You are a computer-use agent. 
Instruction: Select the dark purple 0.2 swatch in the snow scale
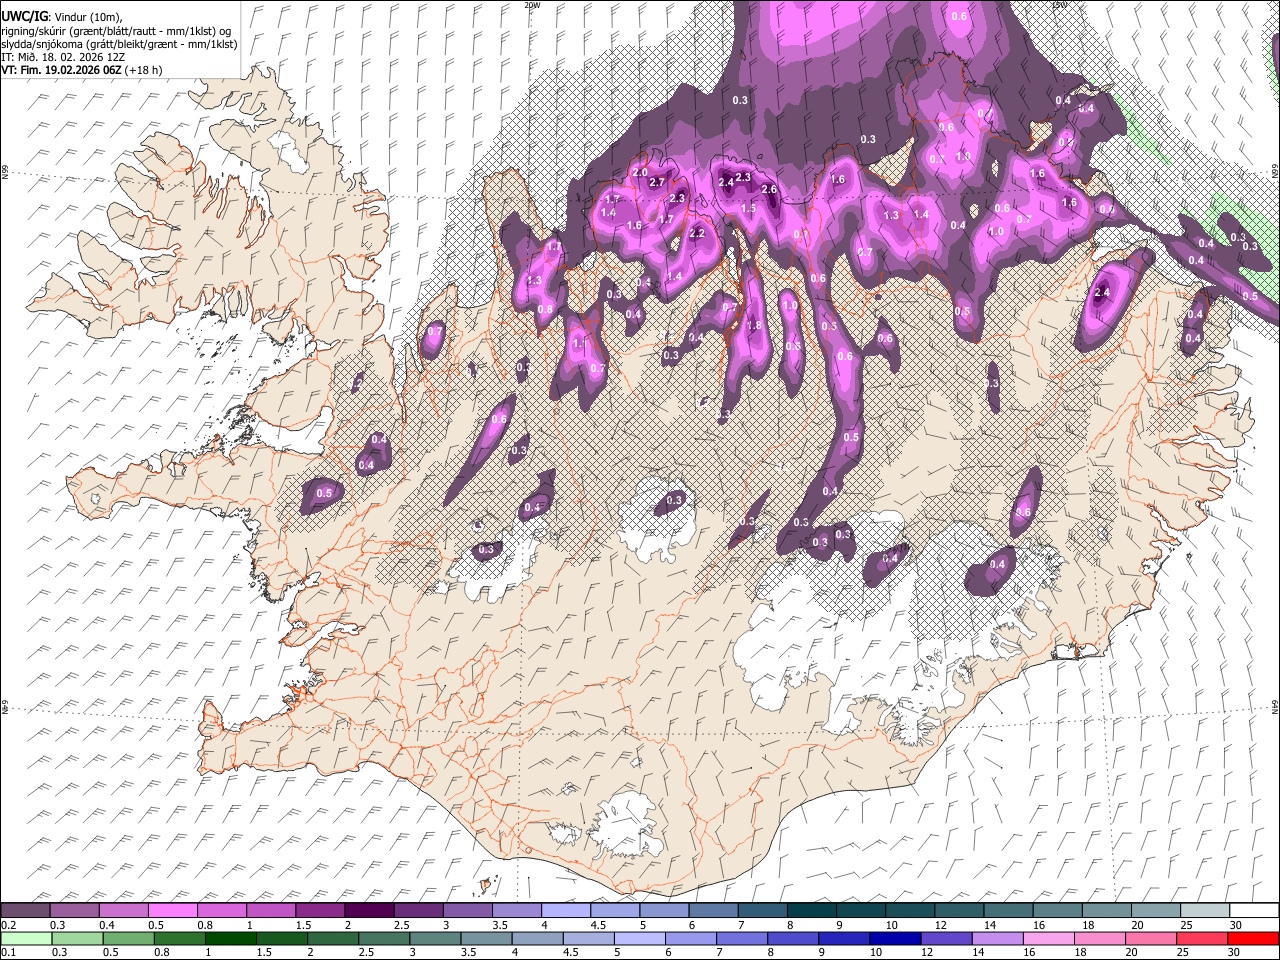click(25, 910)
